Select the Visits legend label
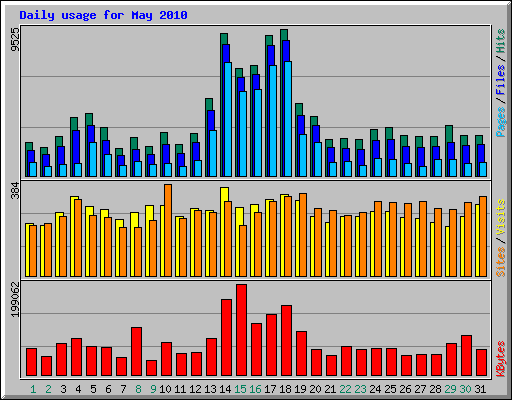Screen dimensions: 512x400 click(x=500, y=217)
